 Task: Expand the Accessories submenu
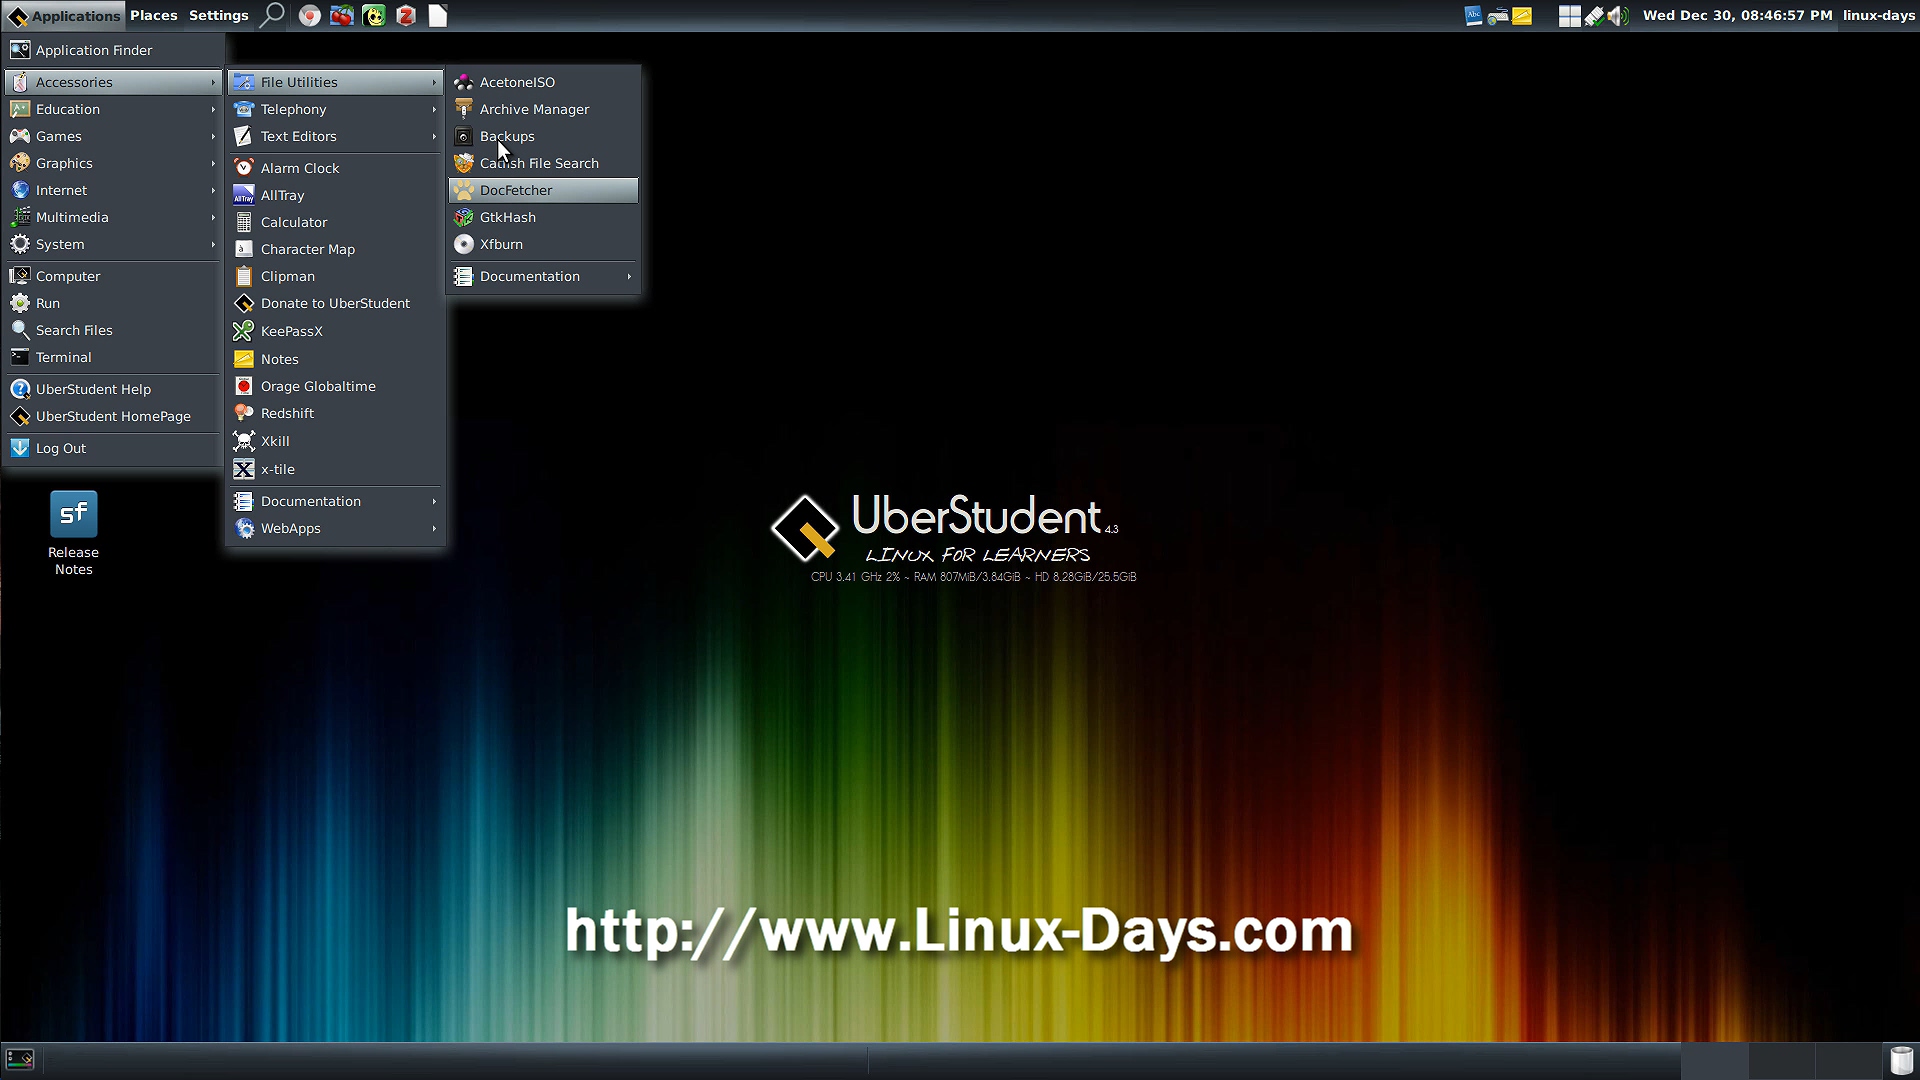pos(112,82)
